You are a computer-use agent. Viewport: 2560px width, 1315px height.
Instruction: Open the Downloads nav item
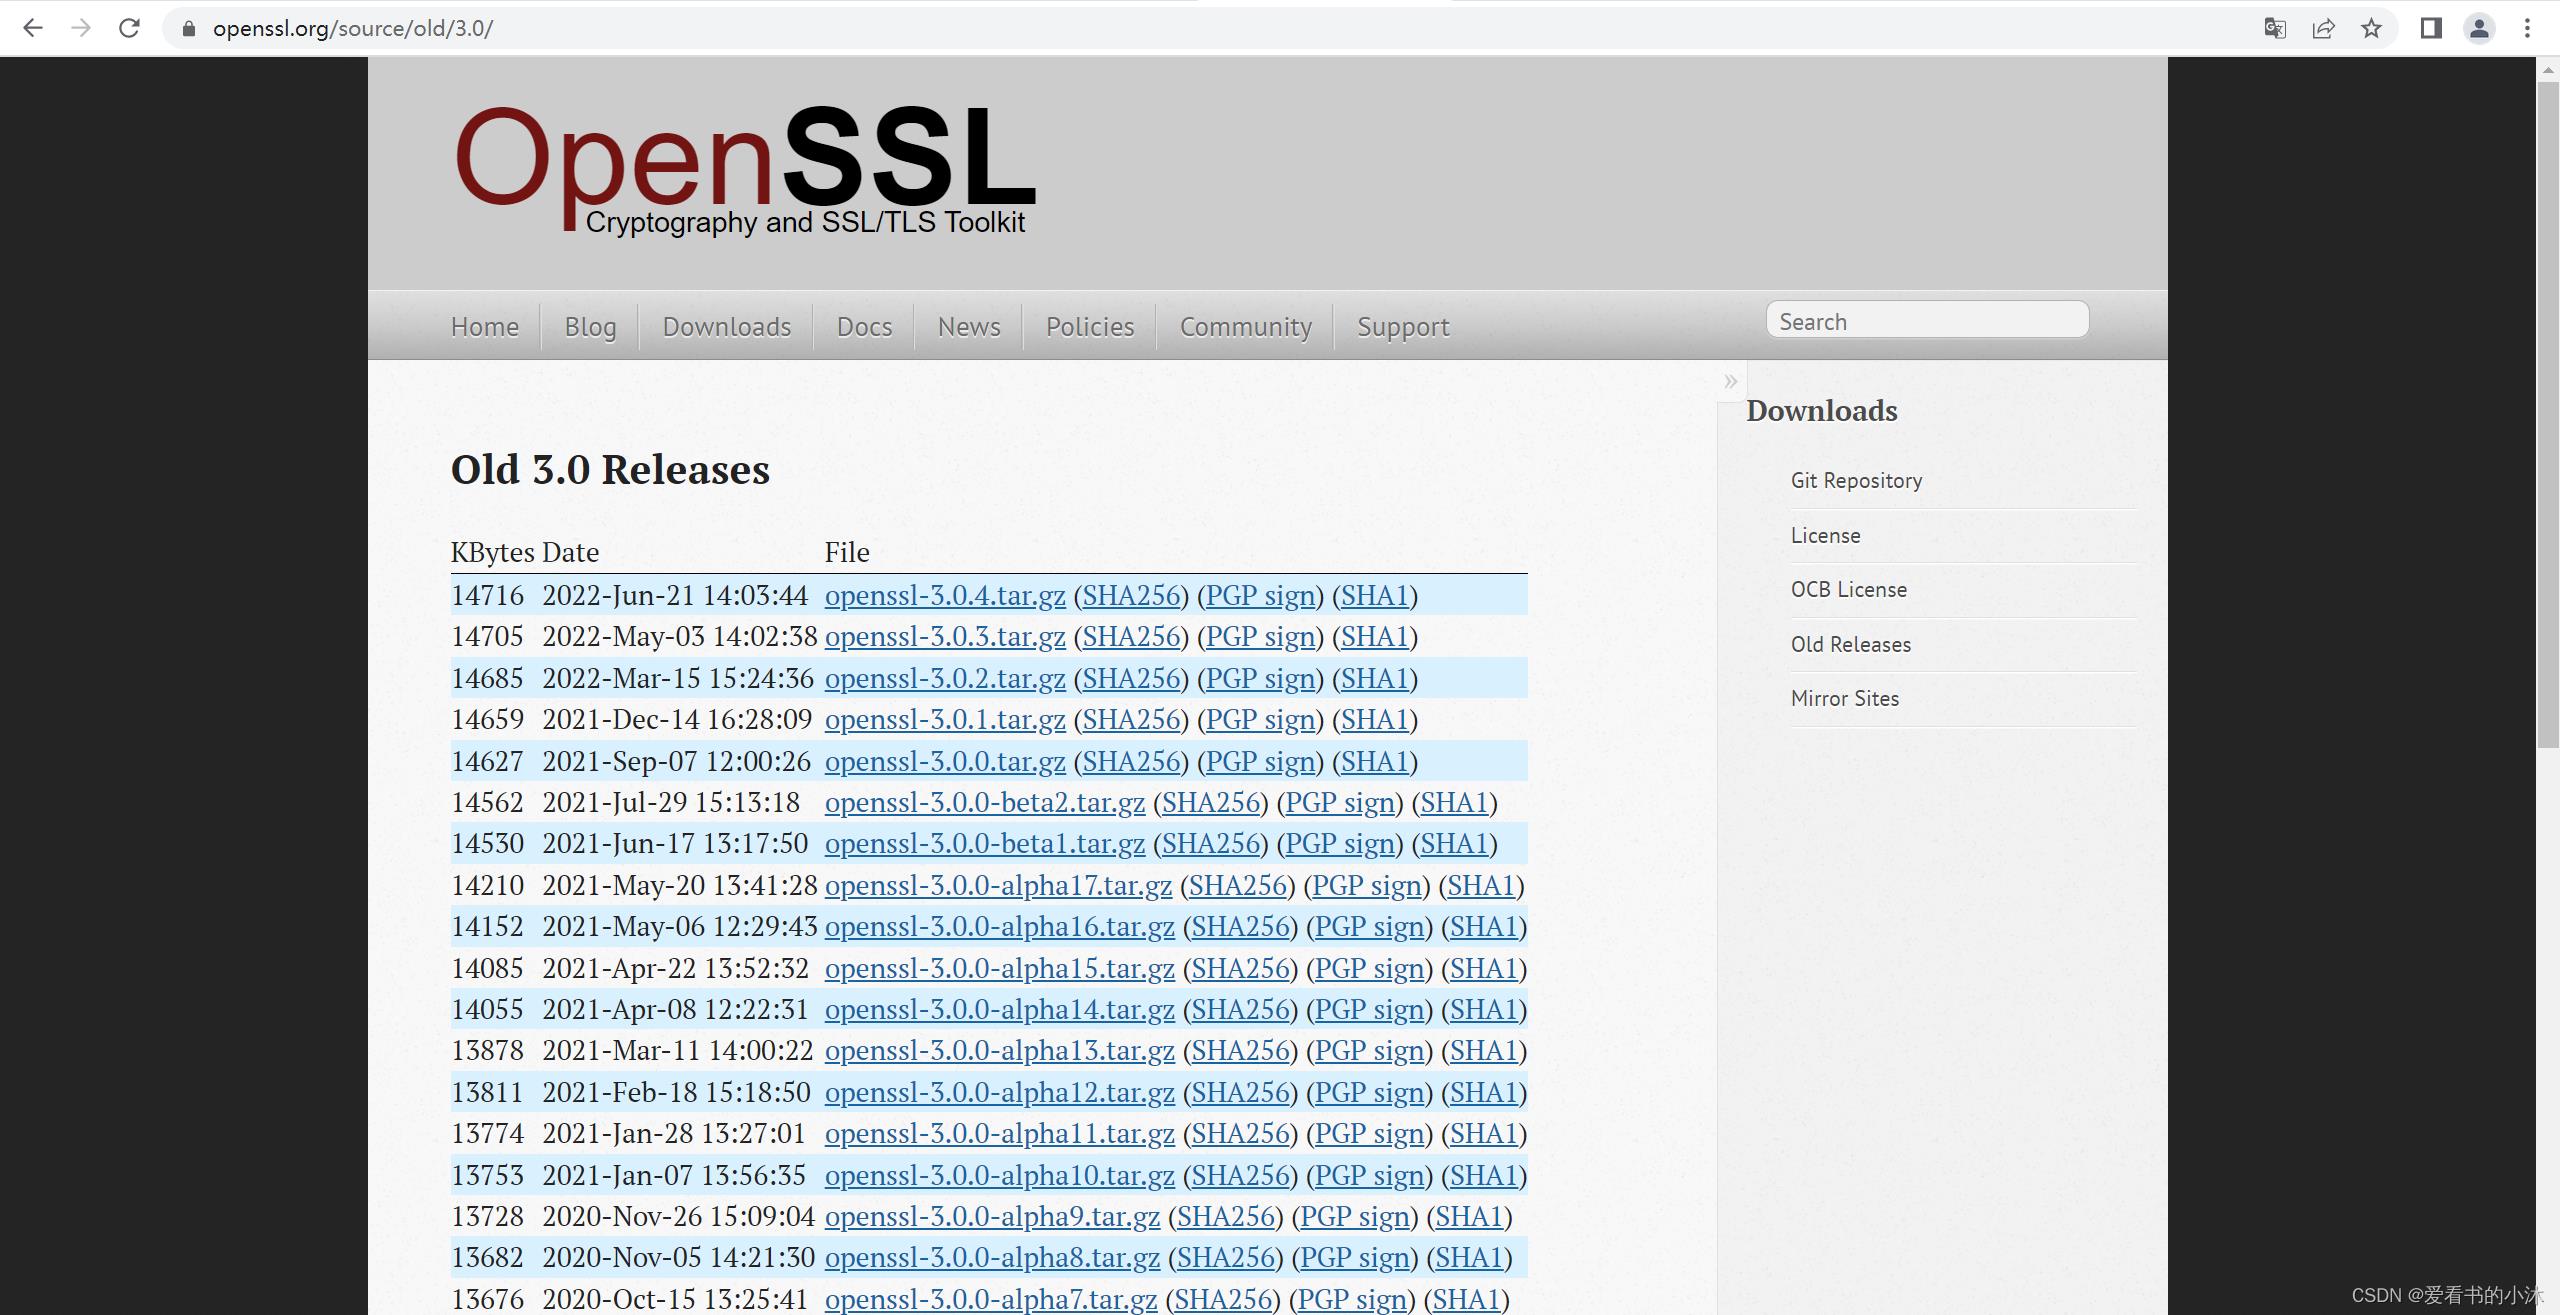726,327
